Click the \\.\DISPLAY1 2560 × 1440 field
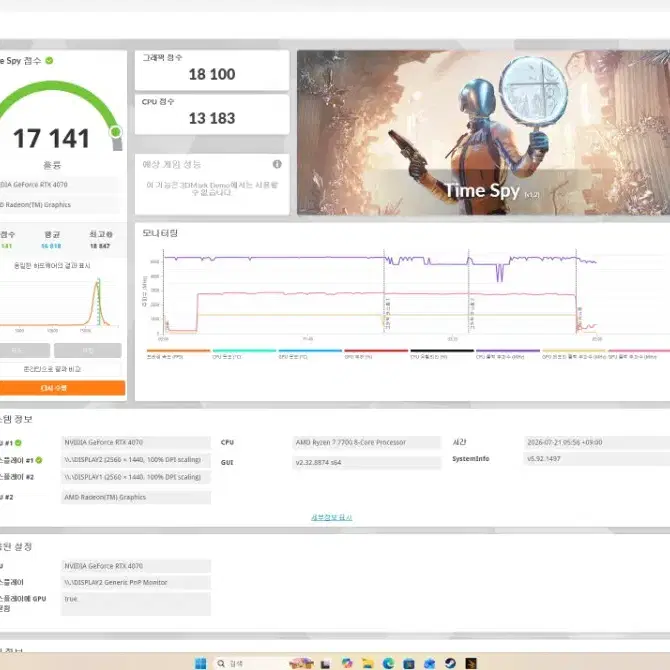Image resolution: width=670 pixels, height=670 pixels. coord(136,477)
